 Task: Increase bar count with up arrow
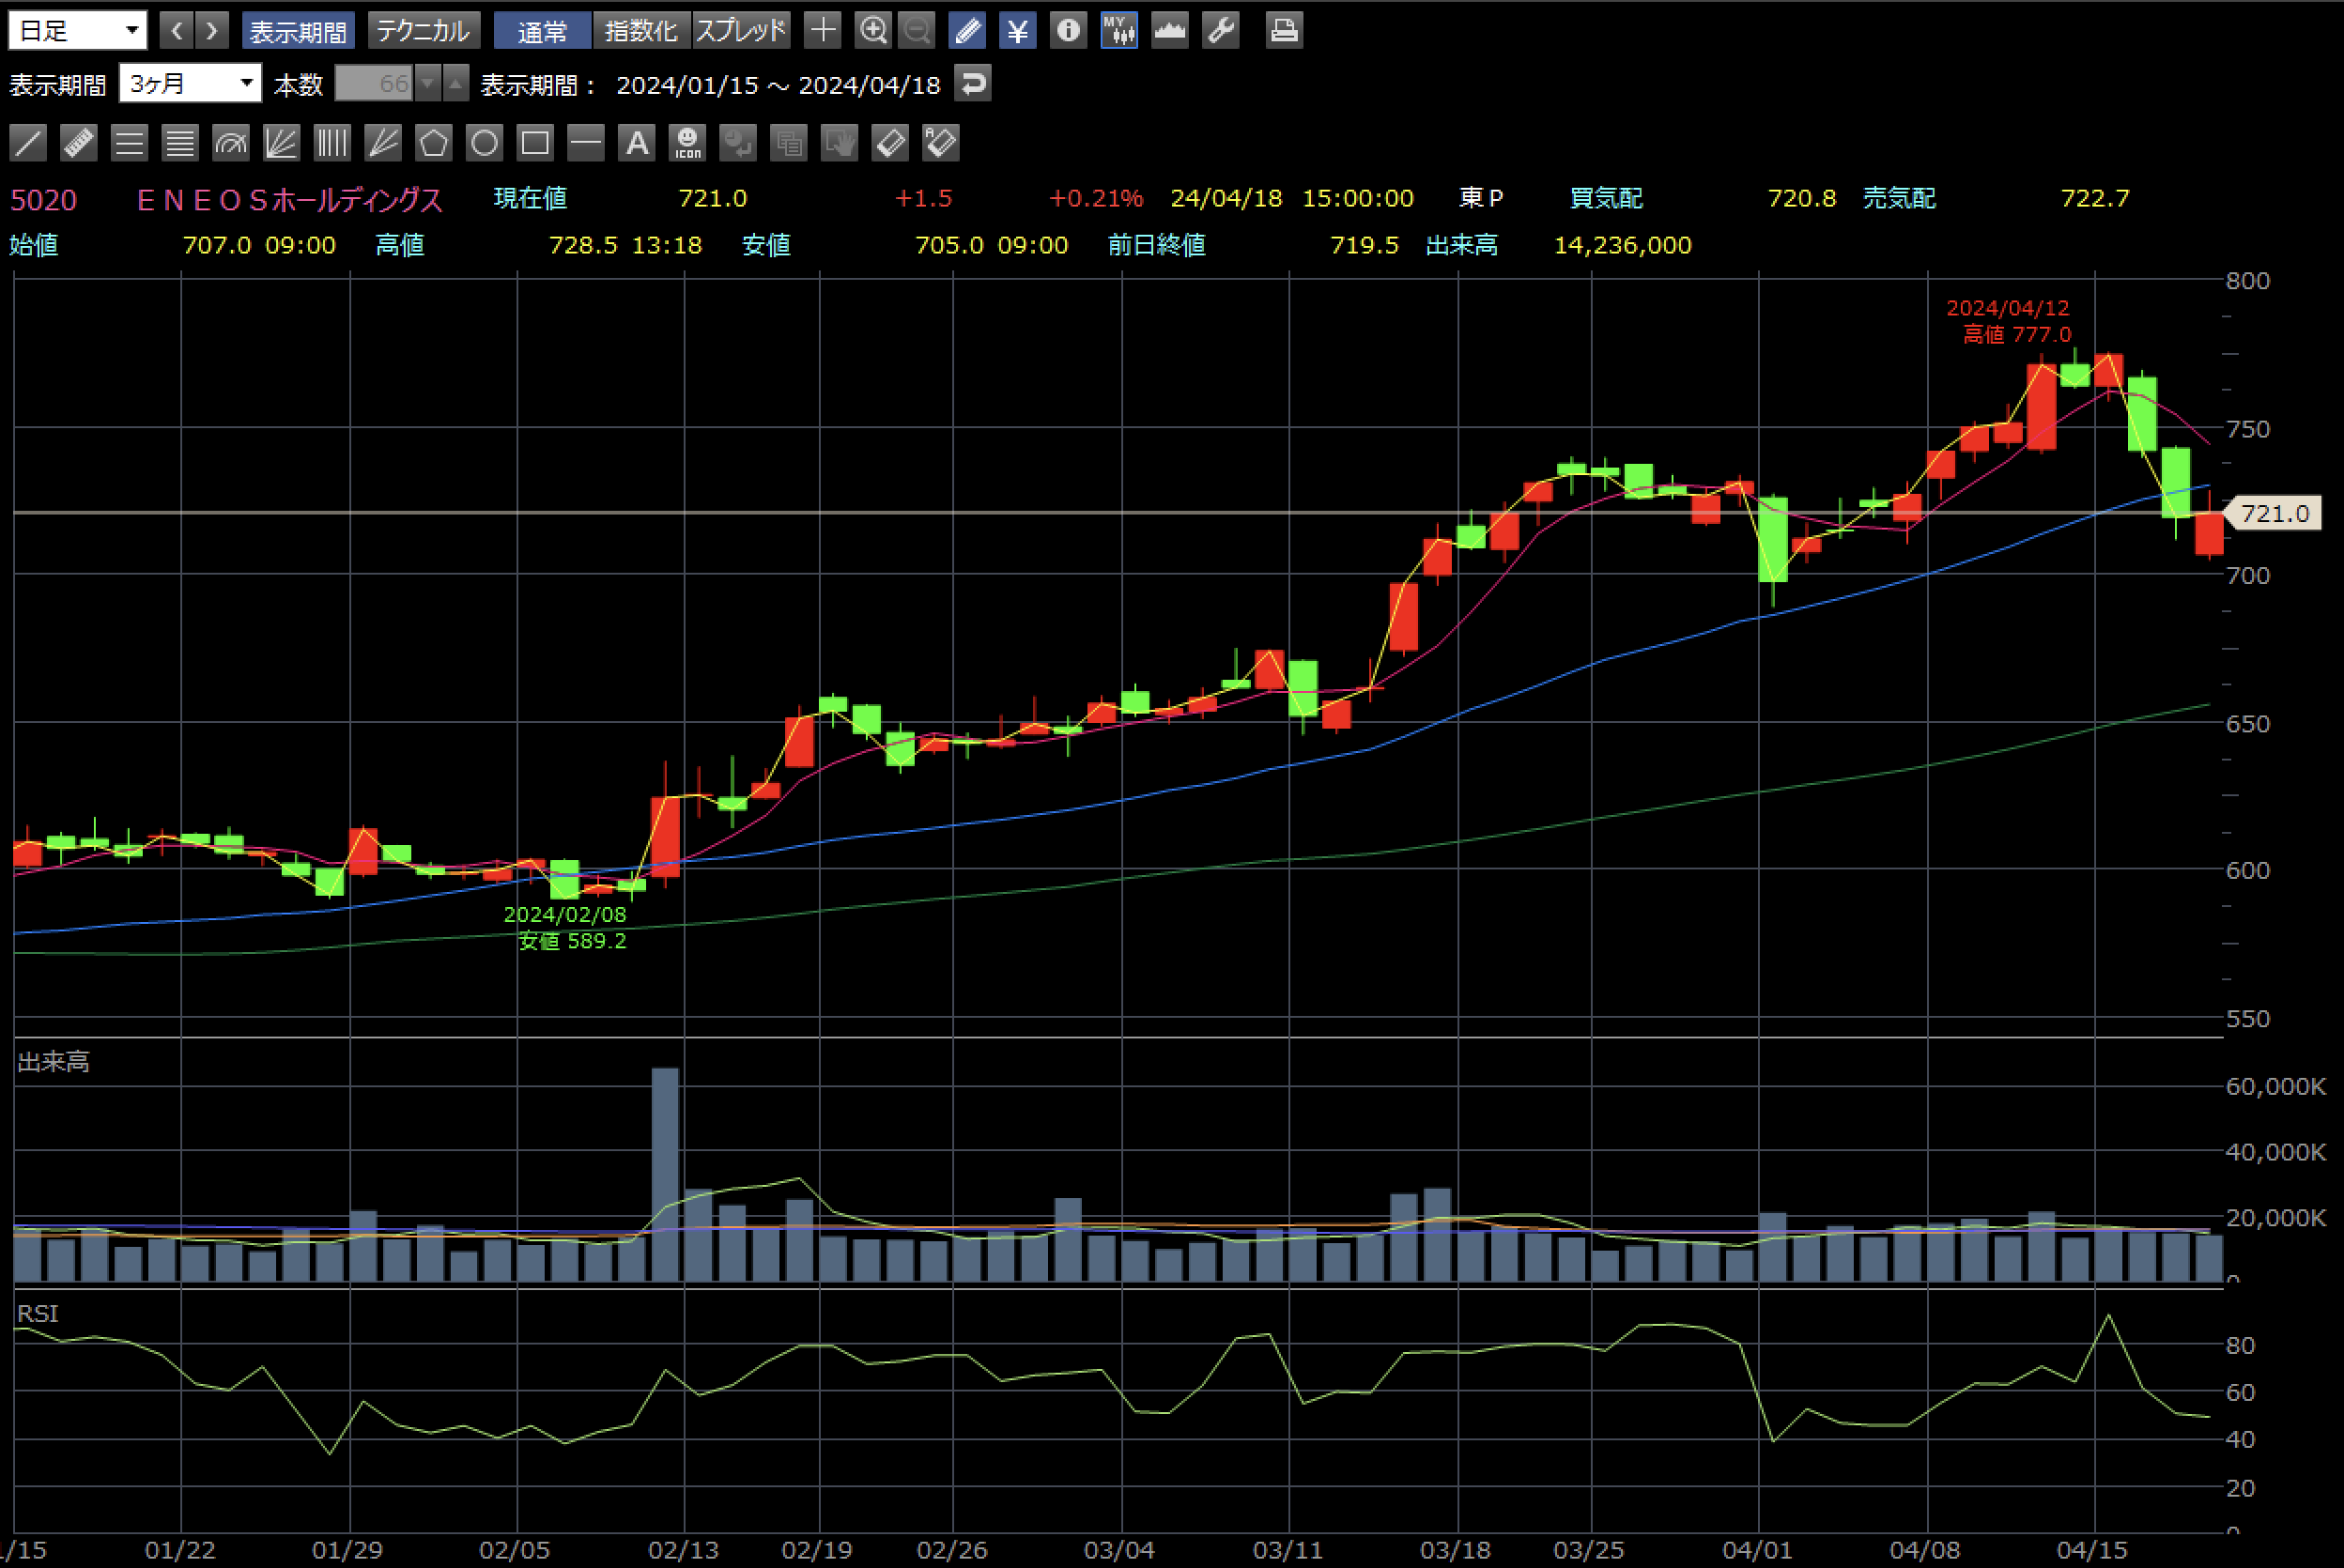(x=456, y=83)
